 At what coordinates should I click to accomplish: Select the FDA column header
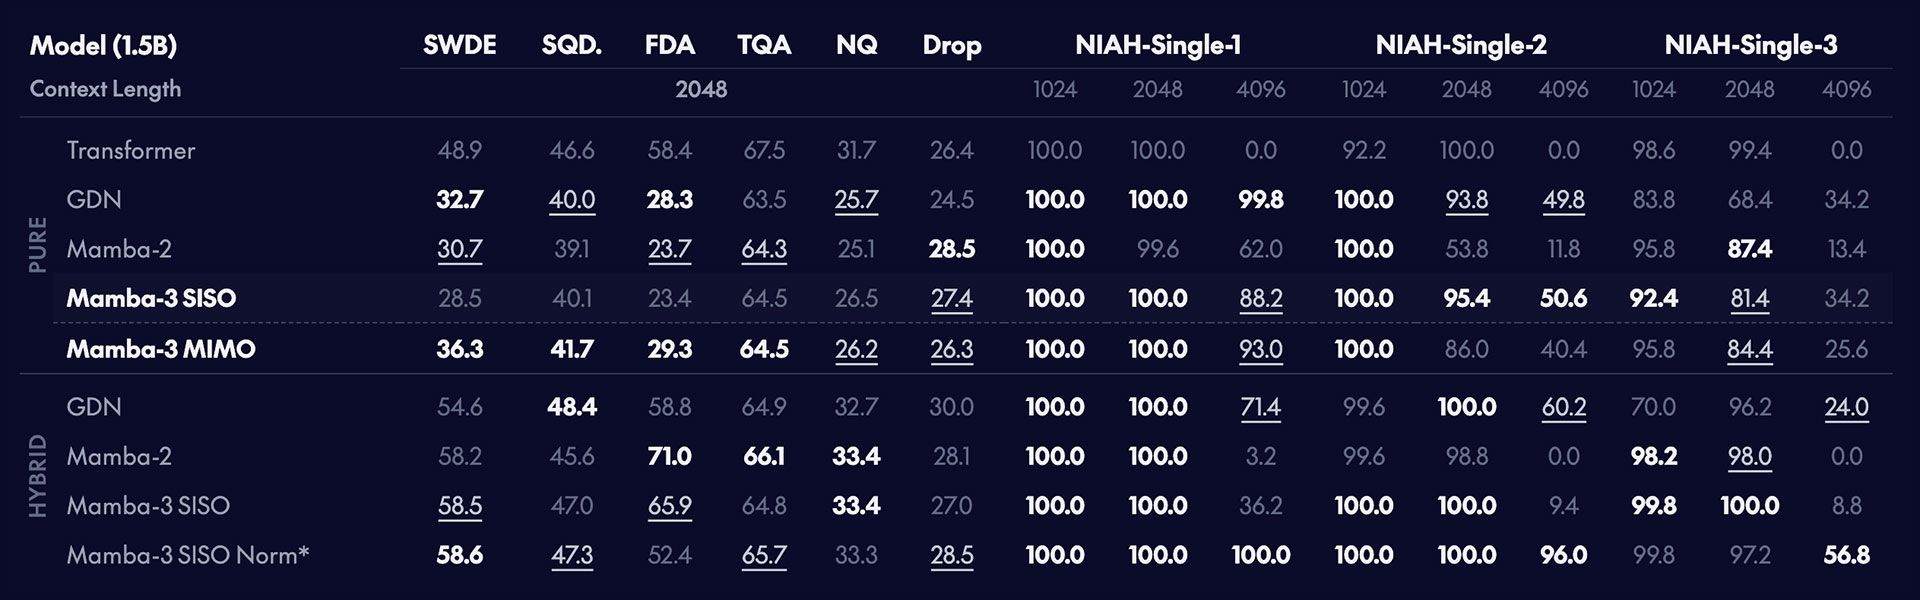click(x=669, y=45)
